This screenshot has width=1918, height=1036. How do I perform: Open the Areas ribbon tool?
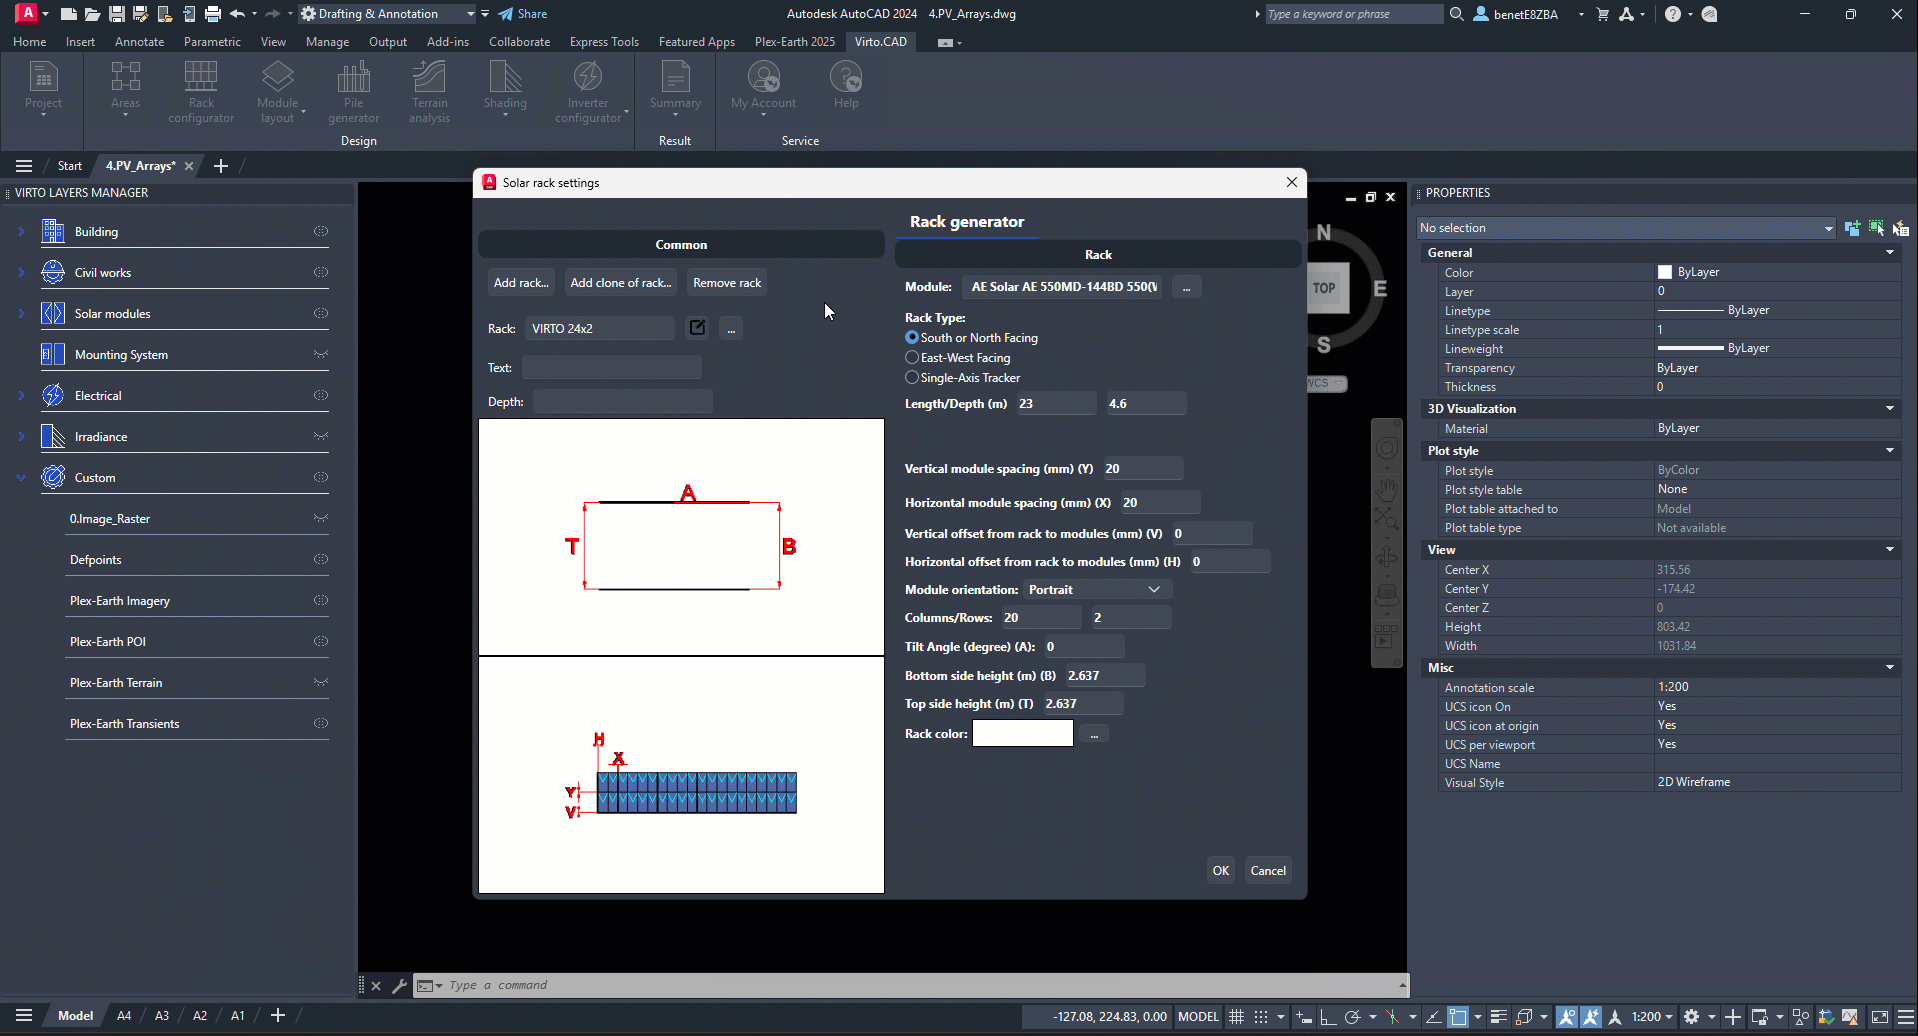[x=125, y=88]
